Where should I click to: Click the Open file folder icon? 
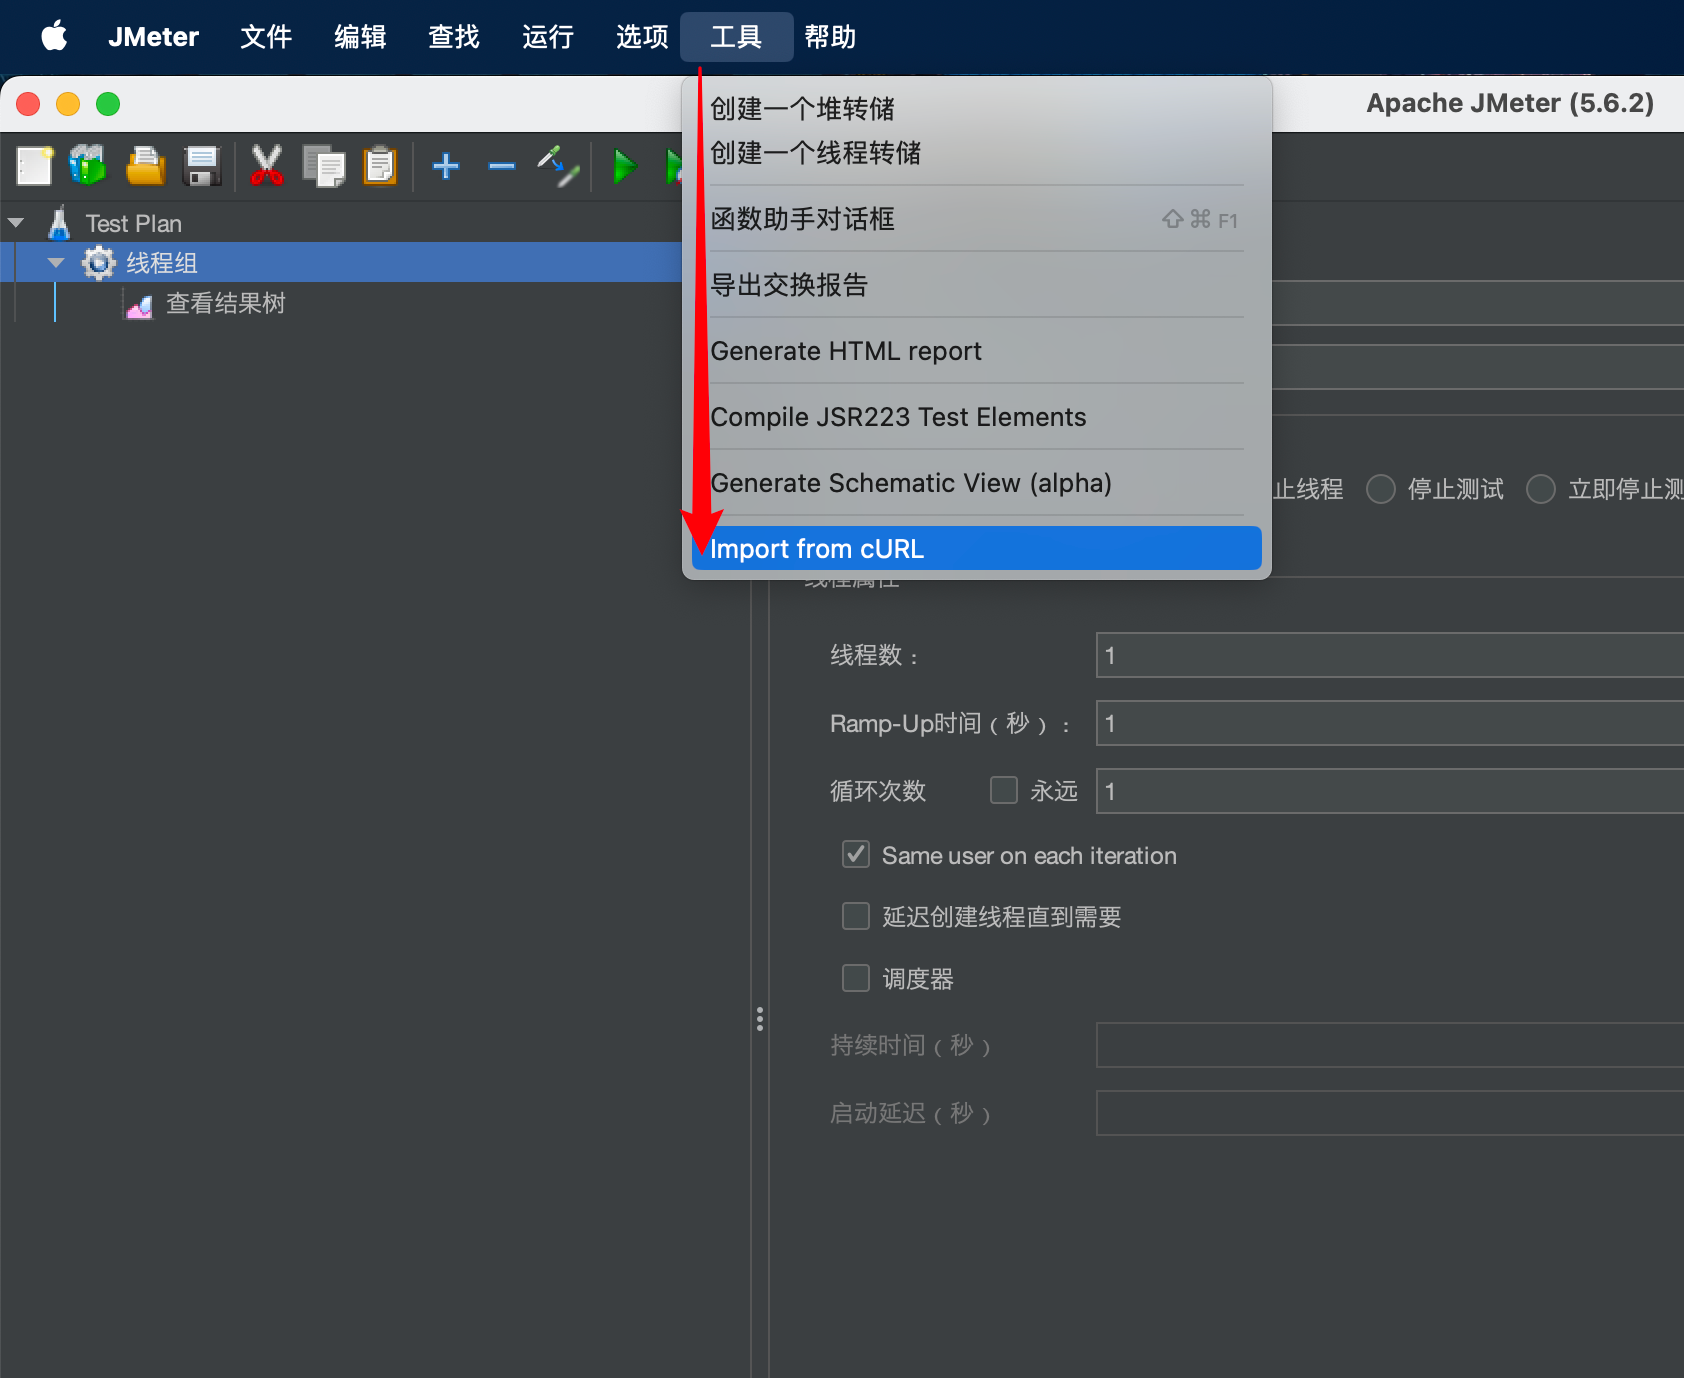click(x=145, y=166)
